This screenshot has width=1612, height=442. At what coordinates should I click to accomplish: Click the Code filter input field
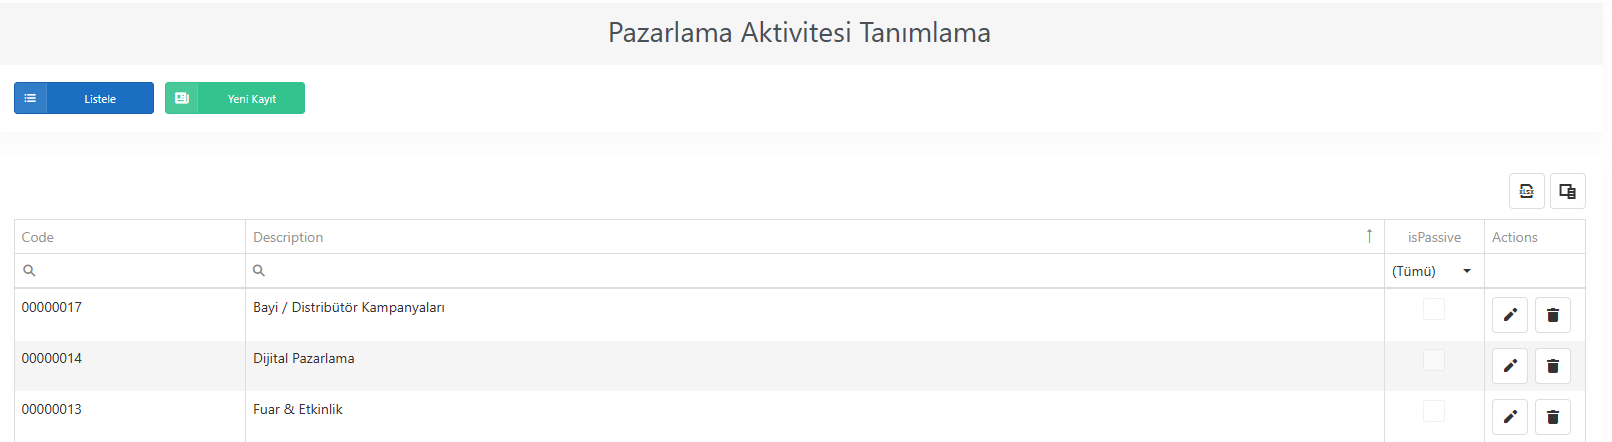(139, 271)
